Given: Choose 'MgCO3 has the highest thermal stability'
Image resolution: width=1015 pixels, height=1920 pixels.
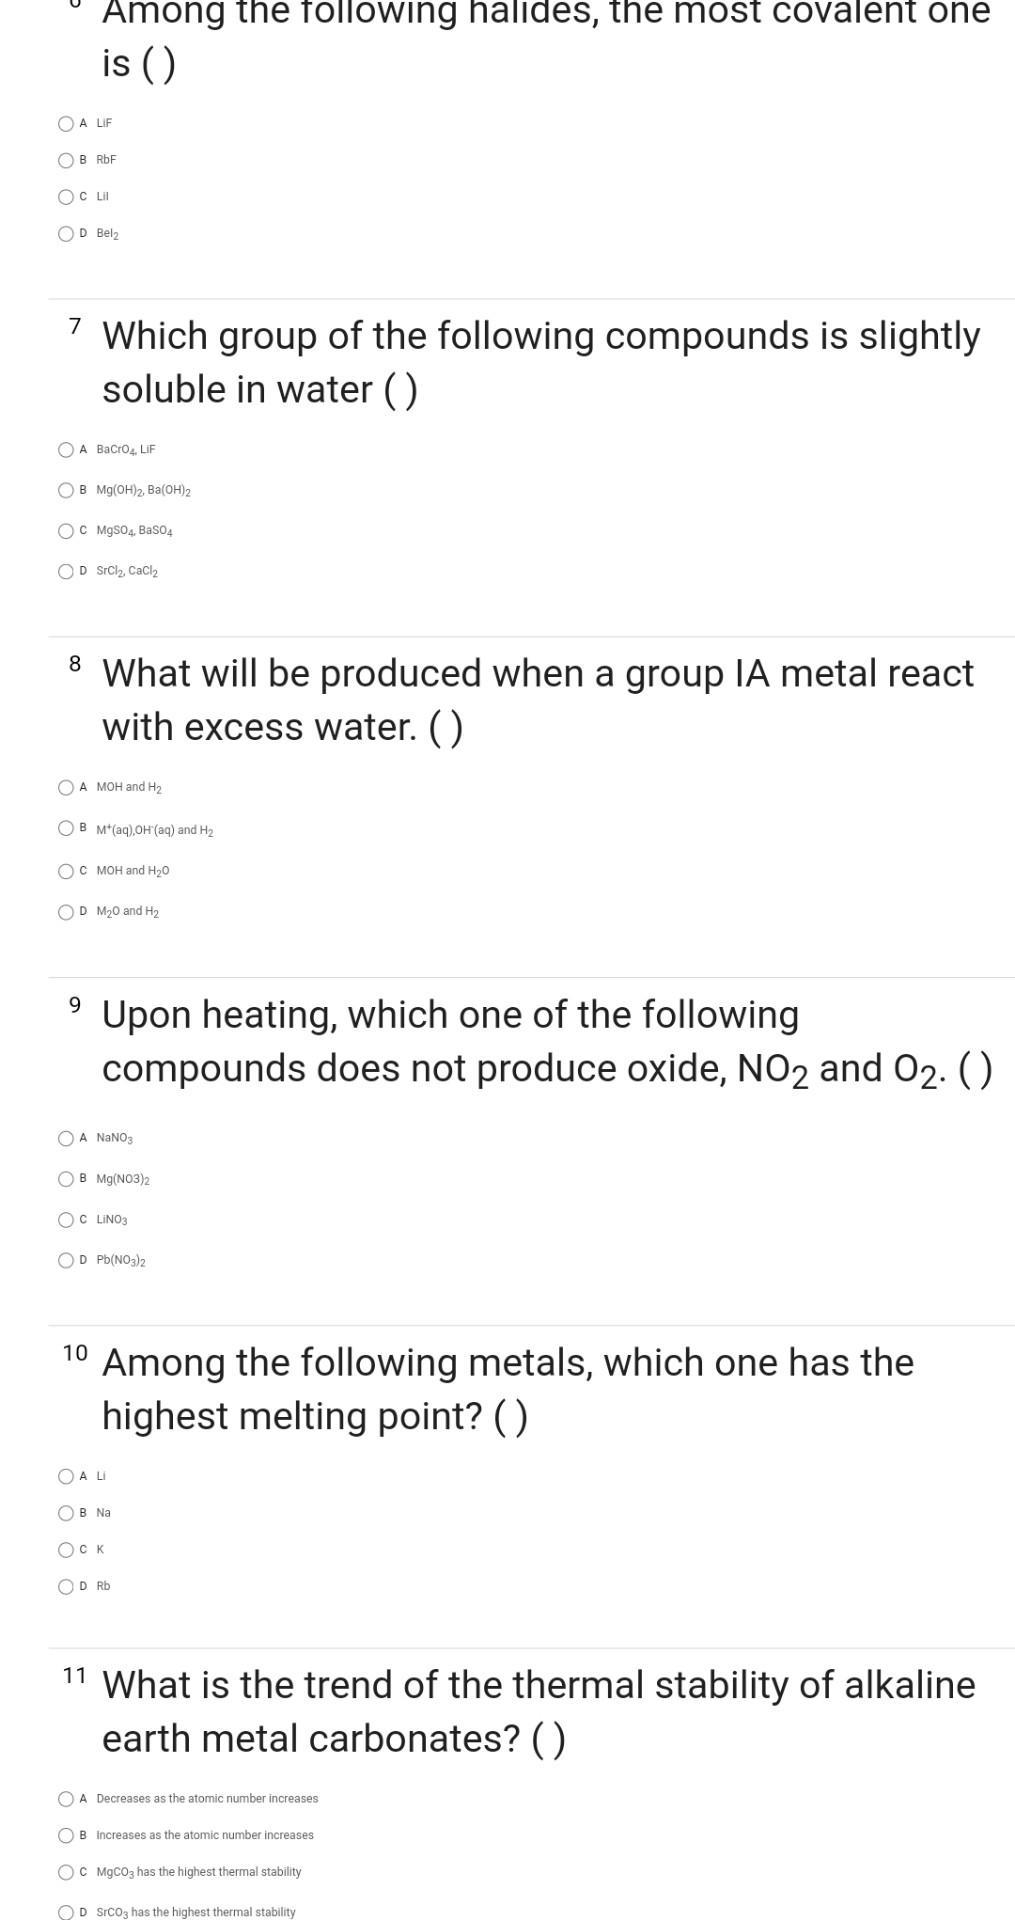Looking at the screenshot, I should pyautogui.click(x=66, y=1872).
